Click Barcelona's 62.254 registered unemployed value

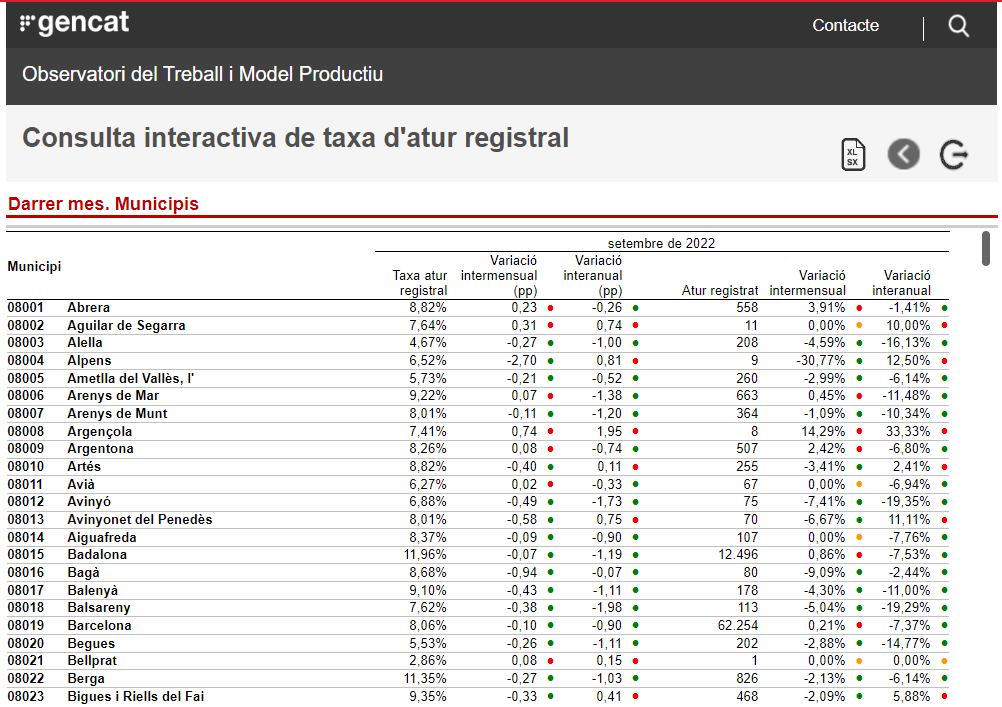tap(737, 626)
